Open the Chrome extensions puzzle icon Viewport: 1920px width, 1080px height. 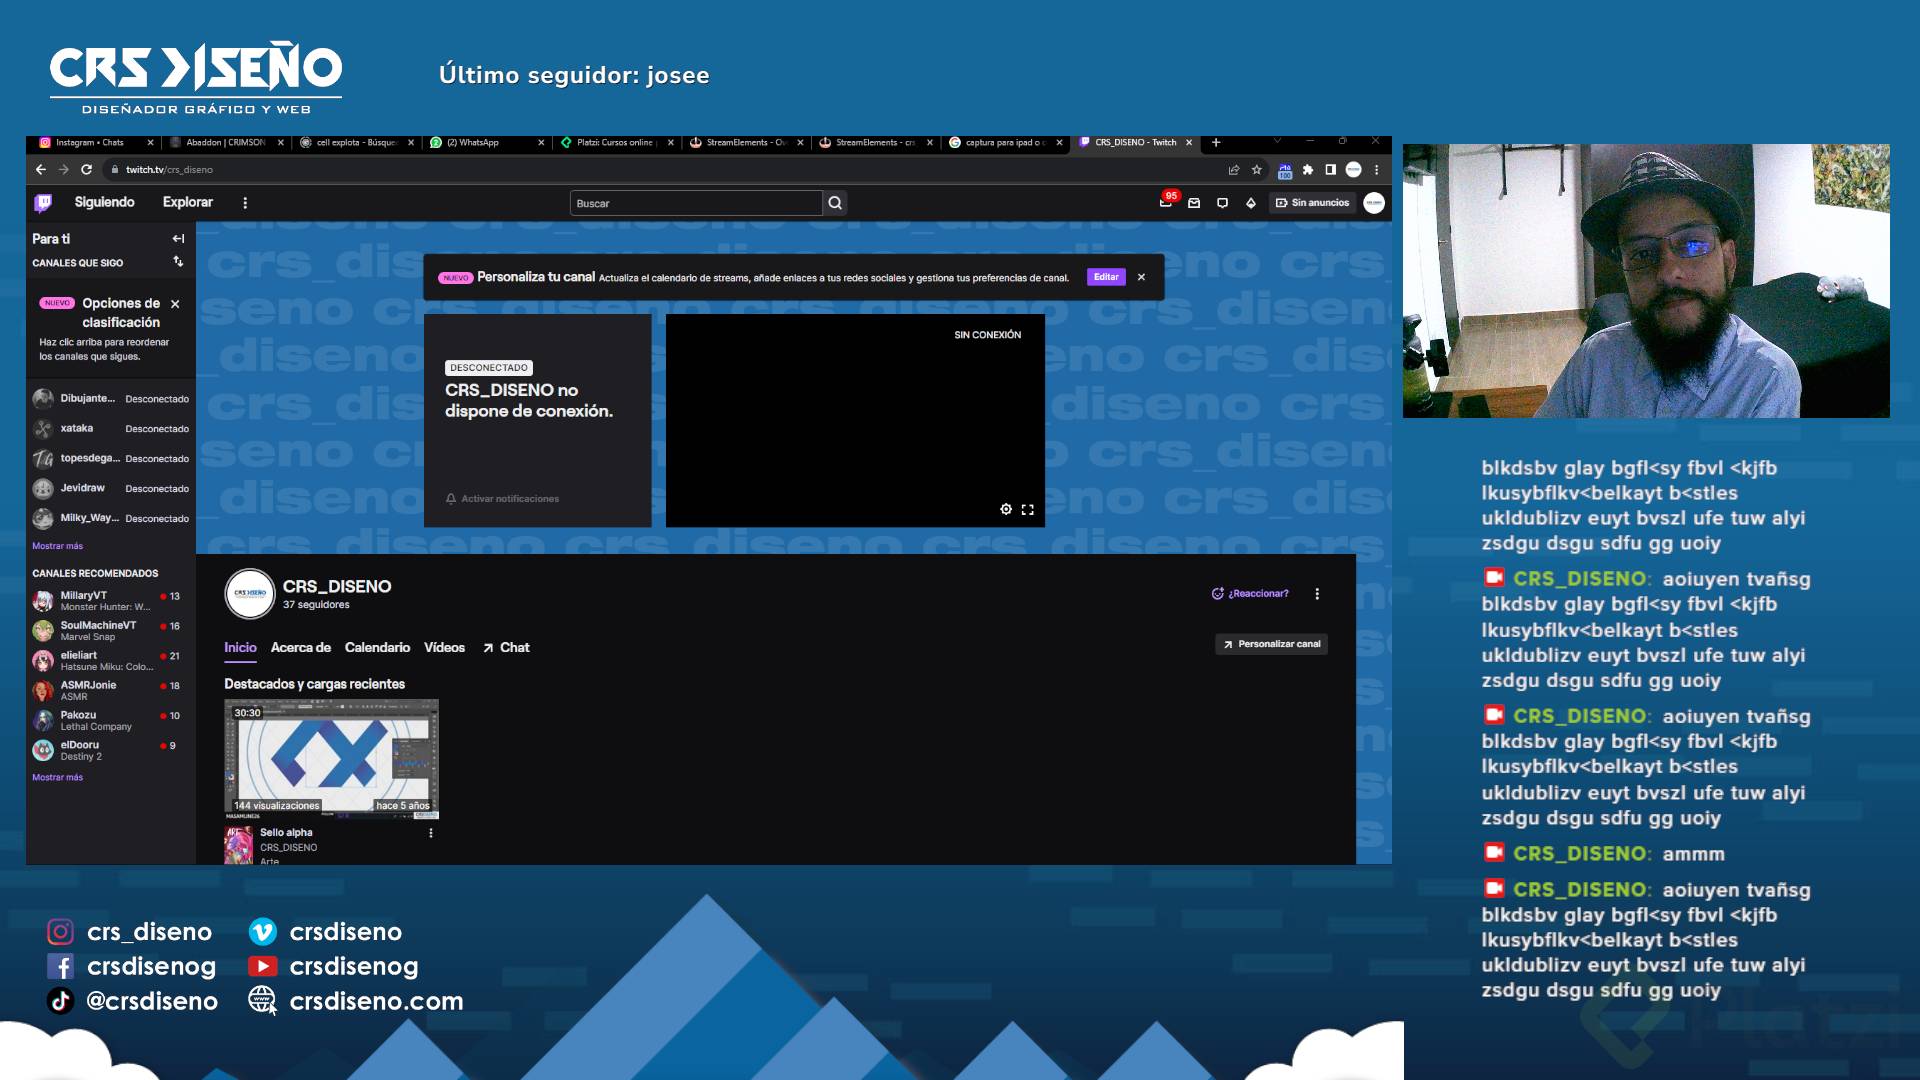coord(1308,170)
